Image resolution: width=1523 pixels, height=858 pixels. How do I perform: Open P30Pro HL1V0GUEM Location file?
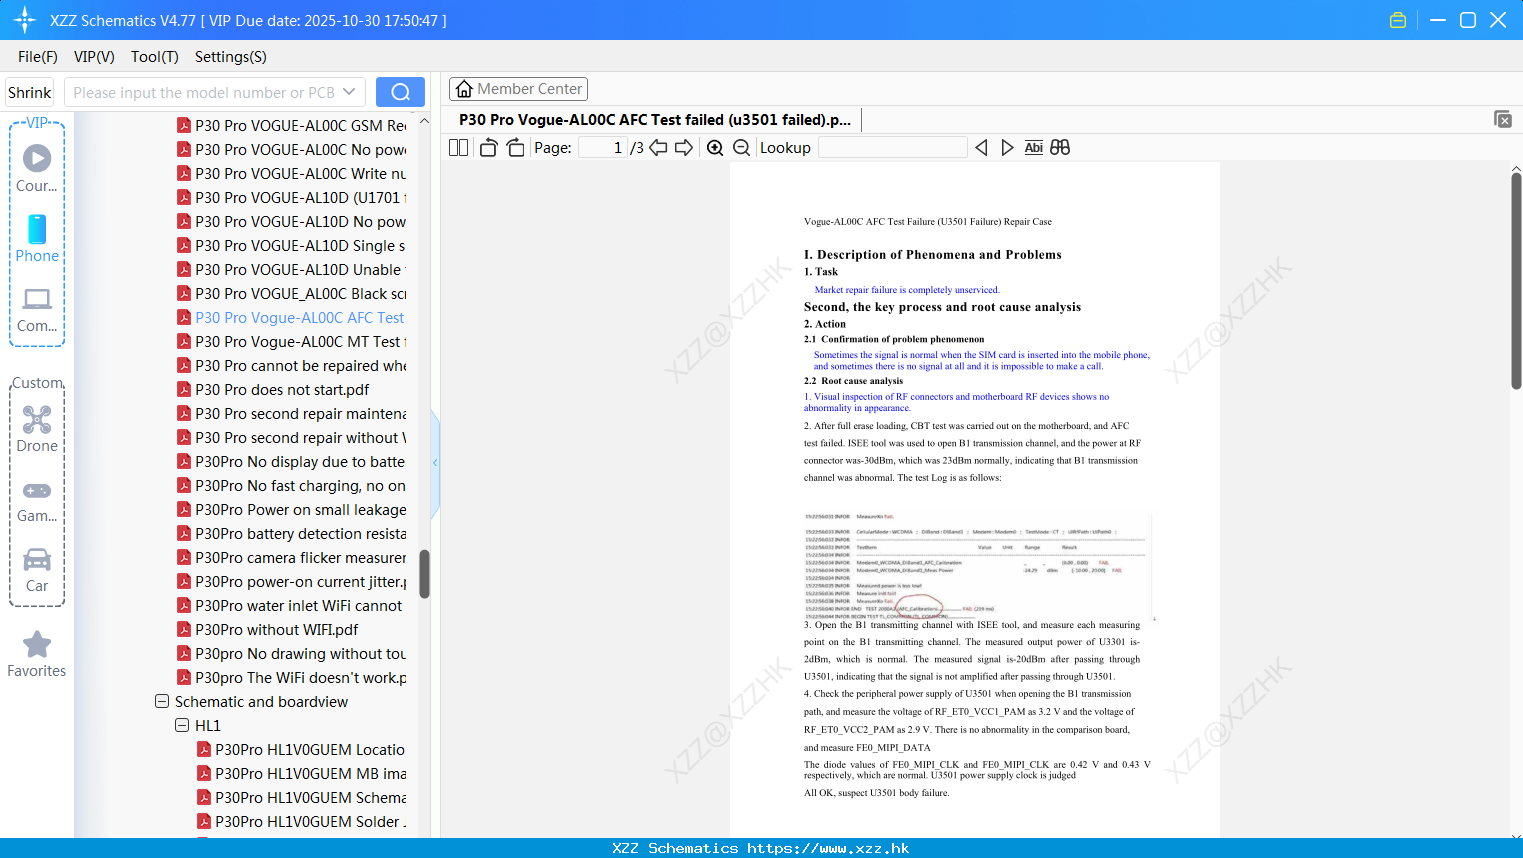[302, 749]
